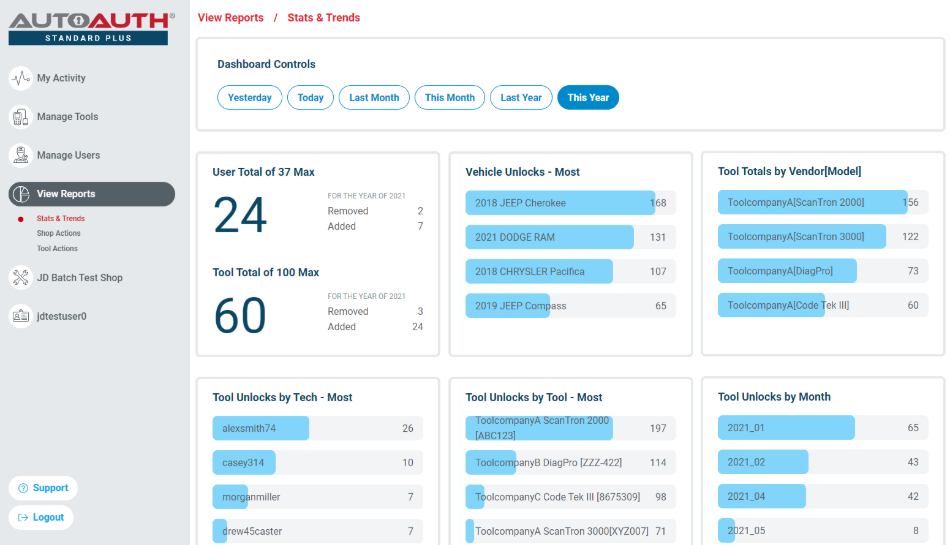This screenshot has height=545, width=950.
Task: Click the Support question mark icon
Action: pyautogui.click(x=22, y=488)
